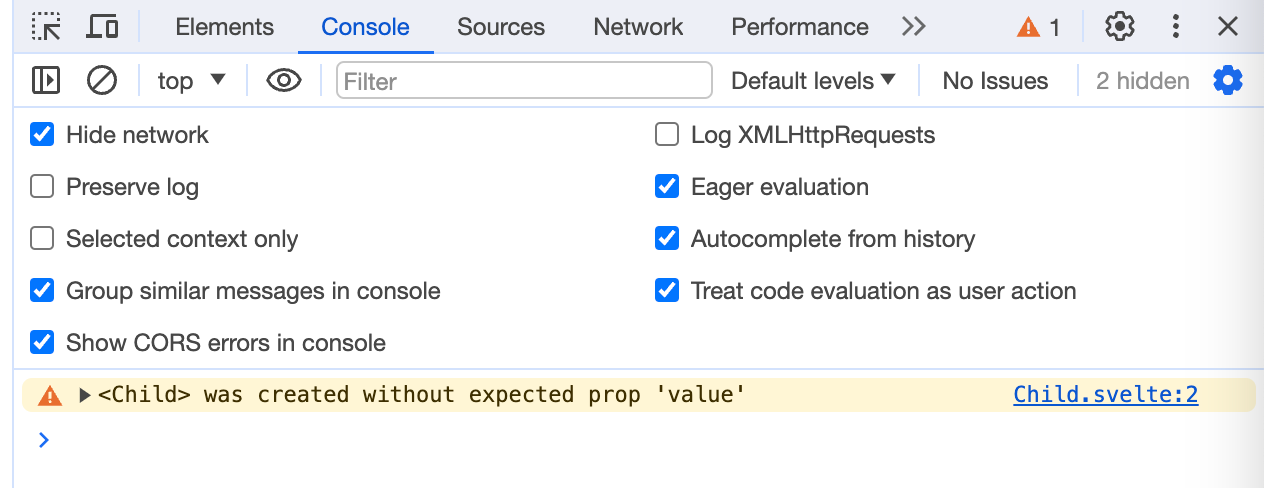Open the Child.svelte:2 source link

(1105, 394)
